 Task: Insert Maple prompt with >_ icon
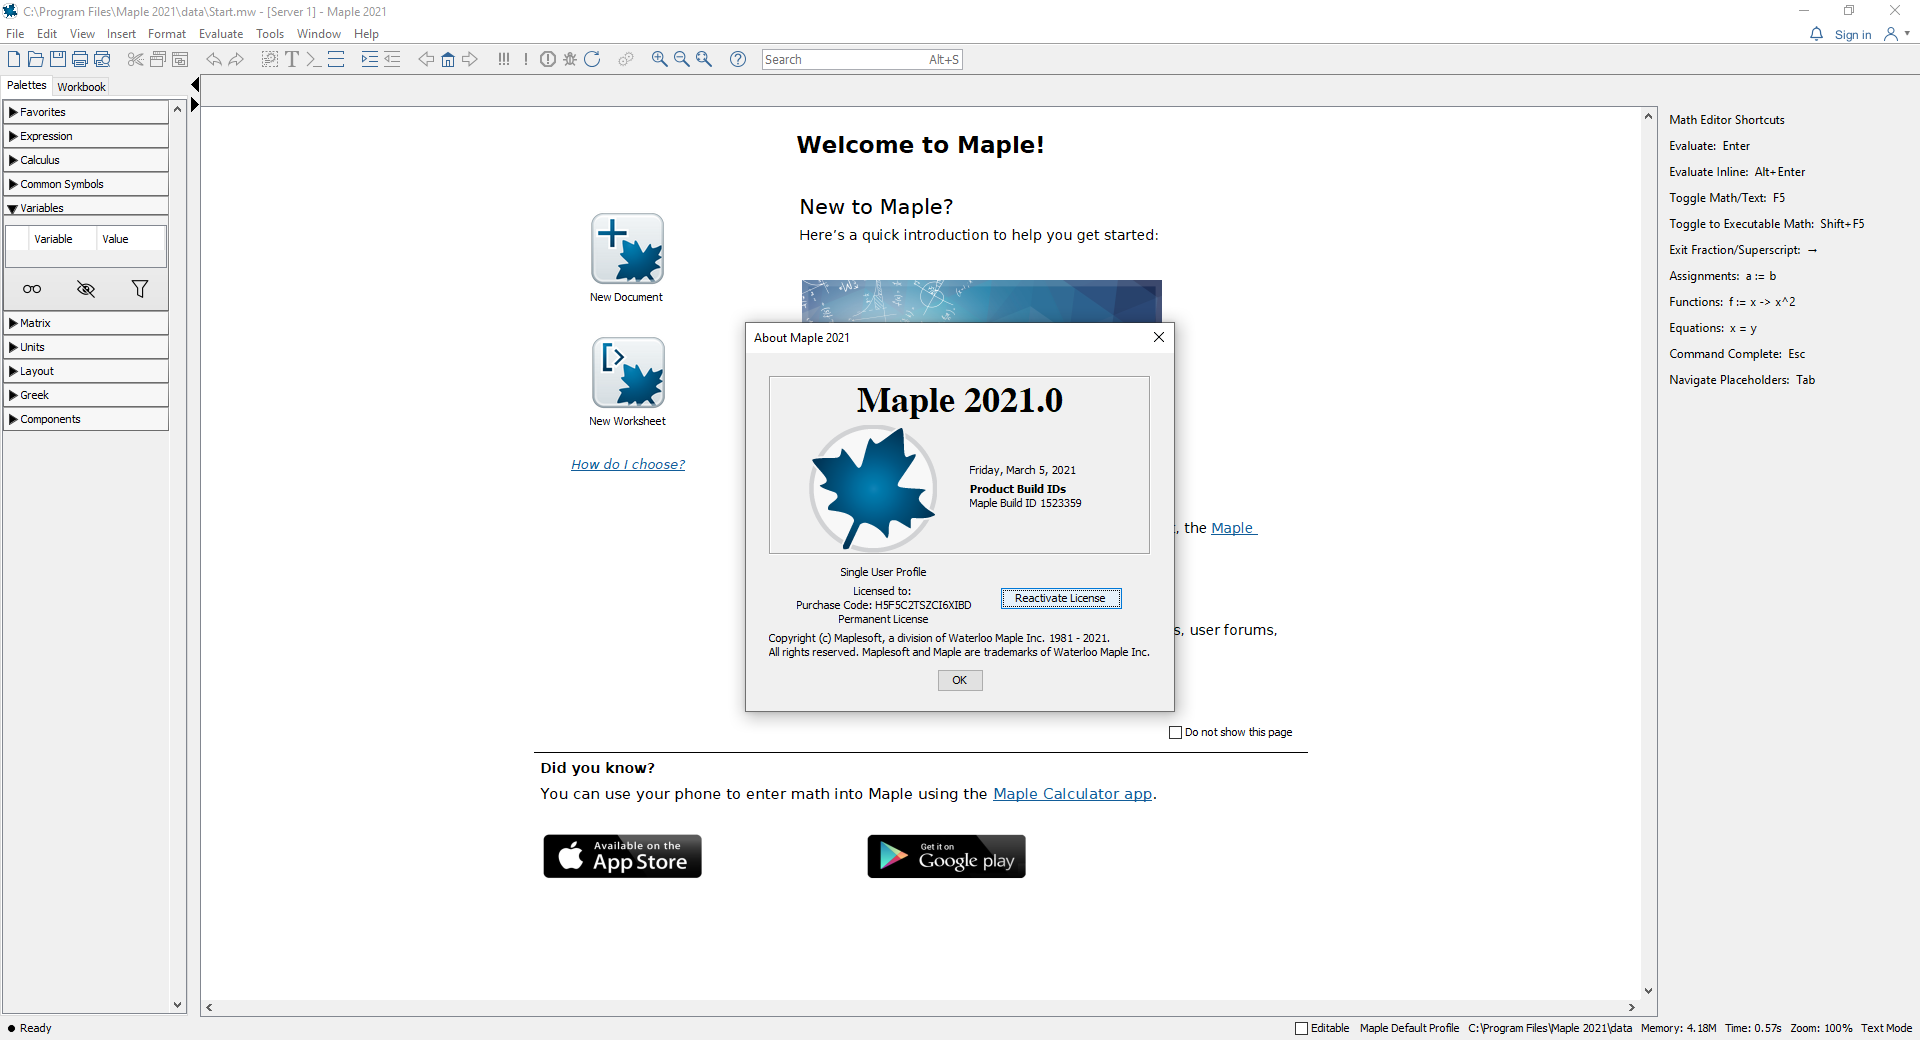tap(313, 59)
